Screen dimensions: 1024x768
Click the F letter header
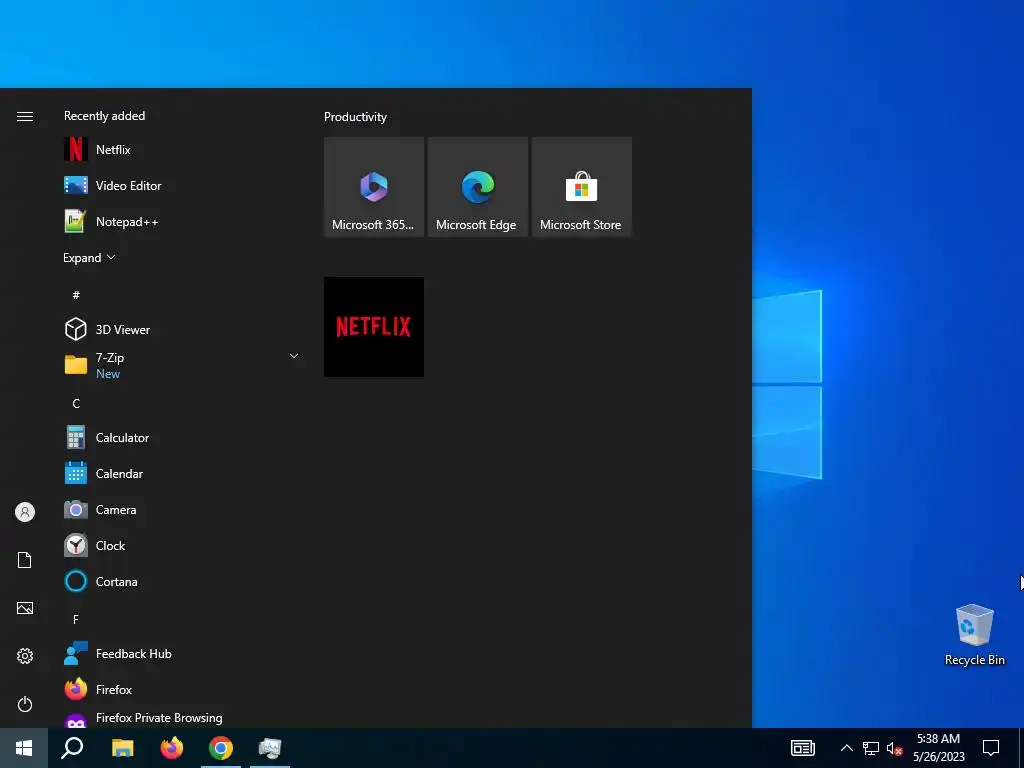click(76, 619)
